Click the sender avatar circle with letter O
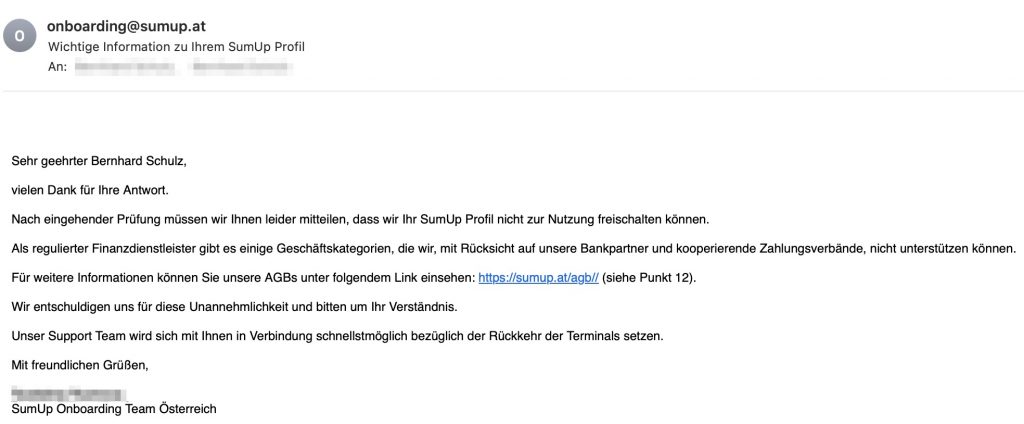The width and height of the screenshot is (1024, 424). click(20, 35)
